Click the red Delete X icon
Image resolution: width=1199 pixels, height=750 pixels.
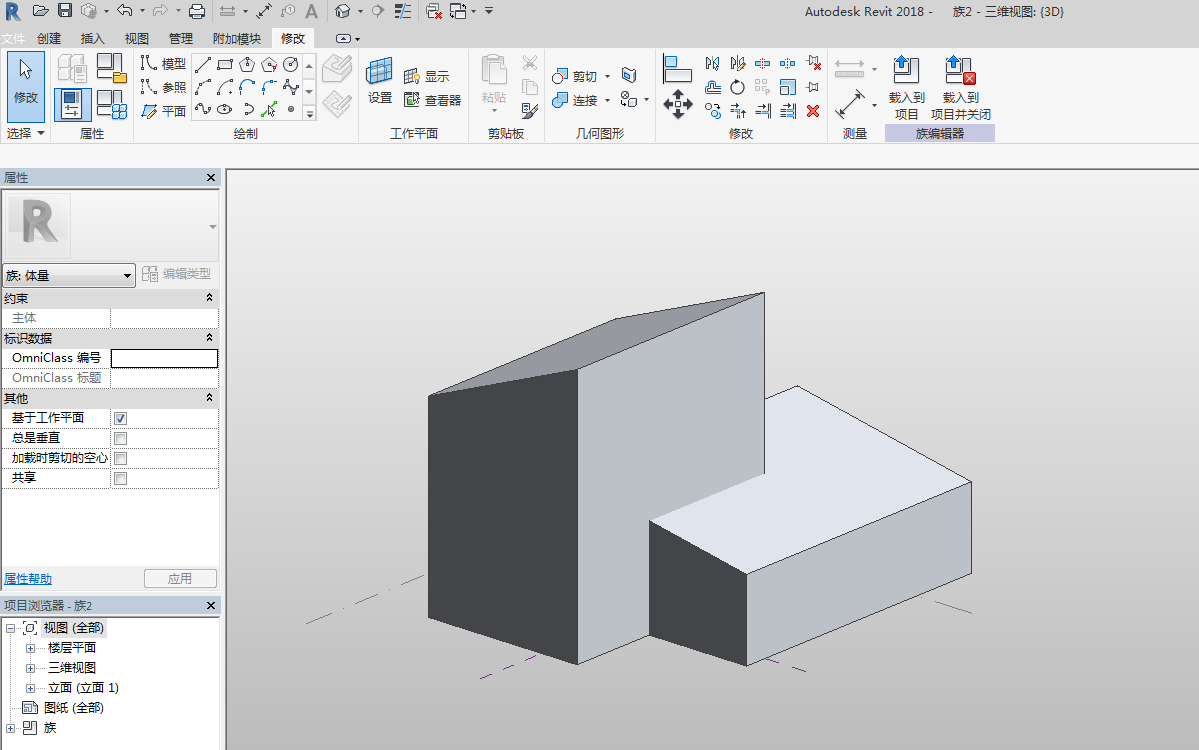click(813, 111)
